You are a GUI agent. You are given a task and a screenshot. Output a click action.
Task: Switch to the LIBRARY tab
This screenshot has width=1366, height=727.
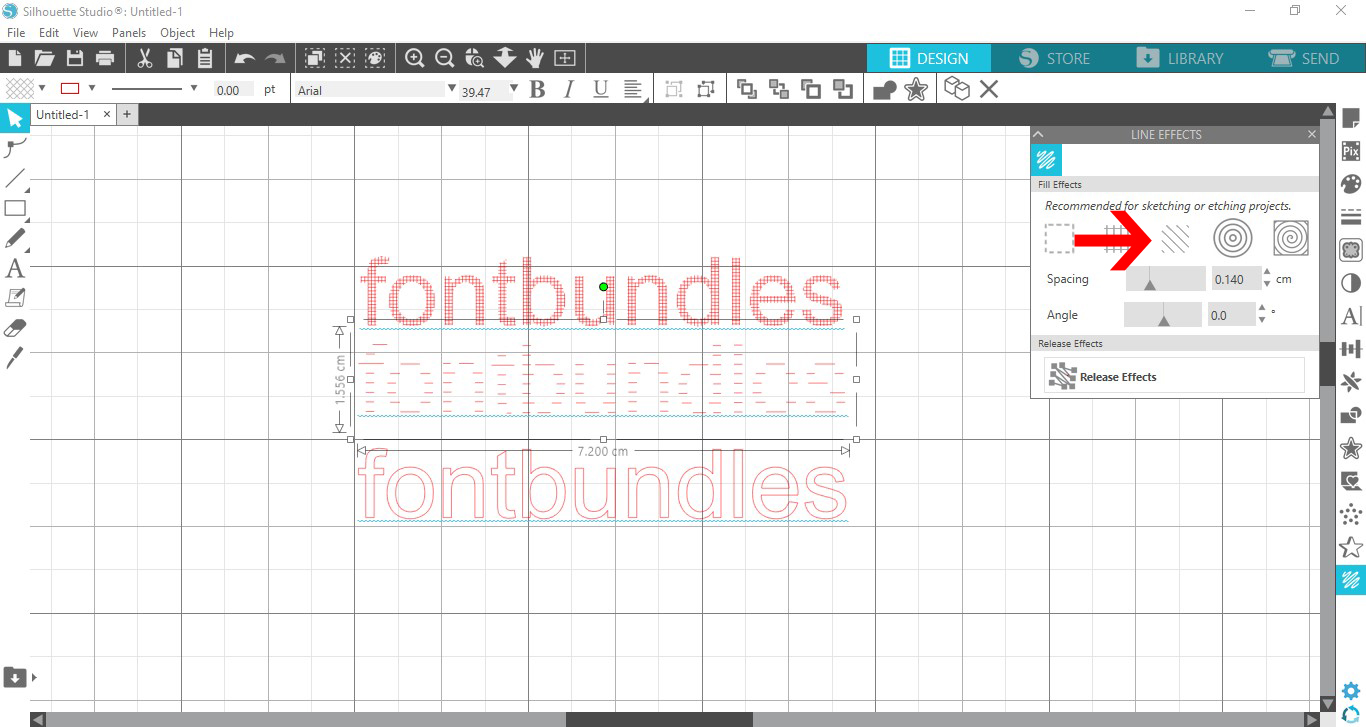(x=1180, y=58)
